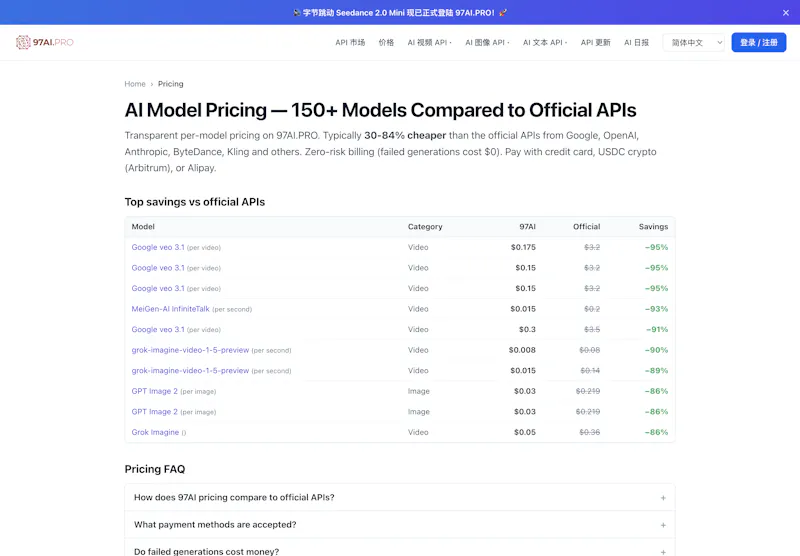Viewport: 800px width, 556px height.
Task: Click the -91% savings value
Action: point(657,330)
